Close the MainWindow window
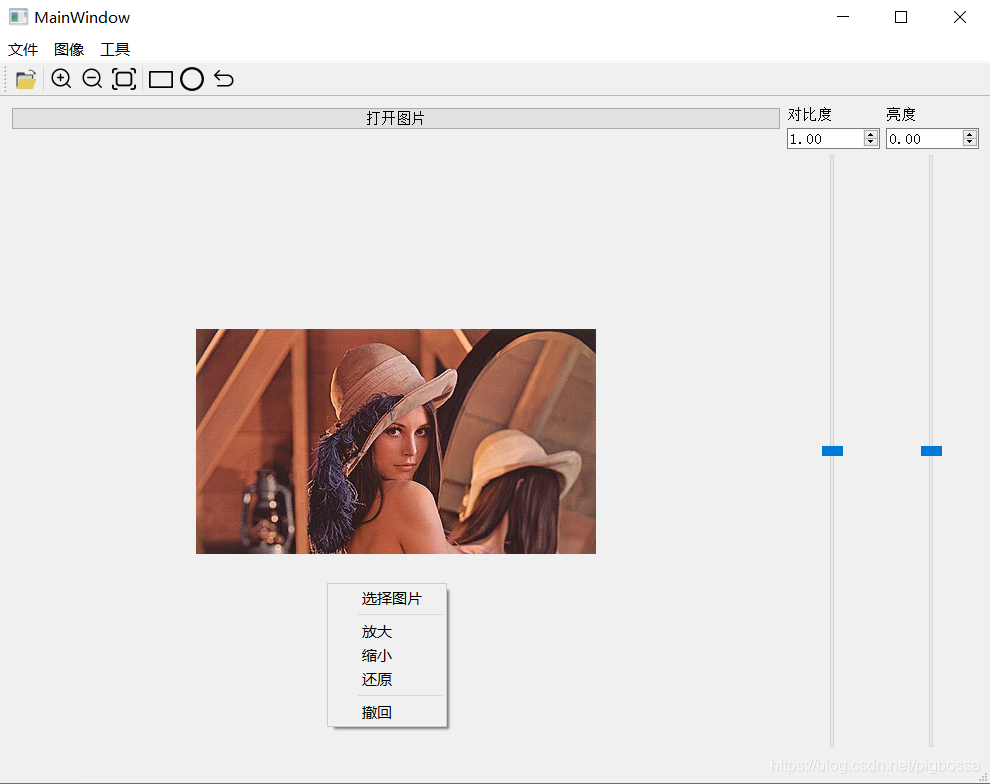The height and width of the screenshot is (784, 990). coord(960,17)
